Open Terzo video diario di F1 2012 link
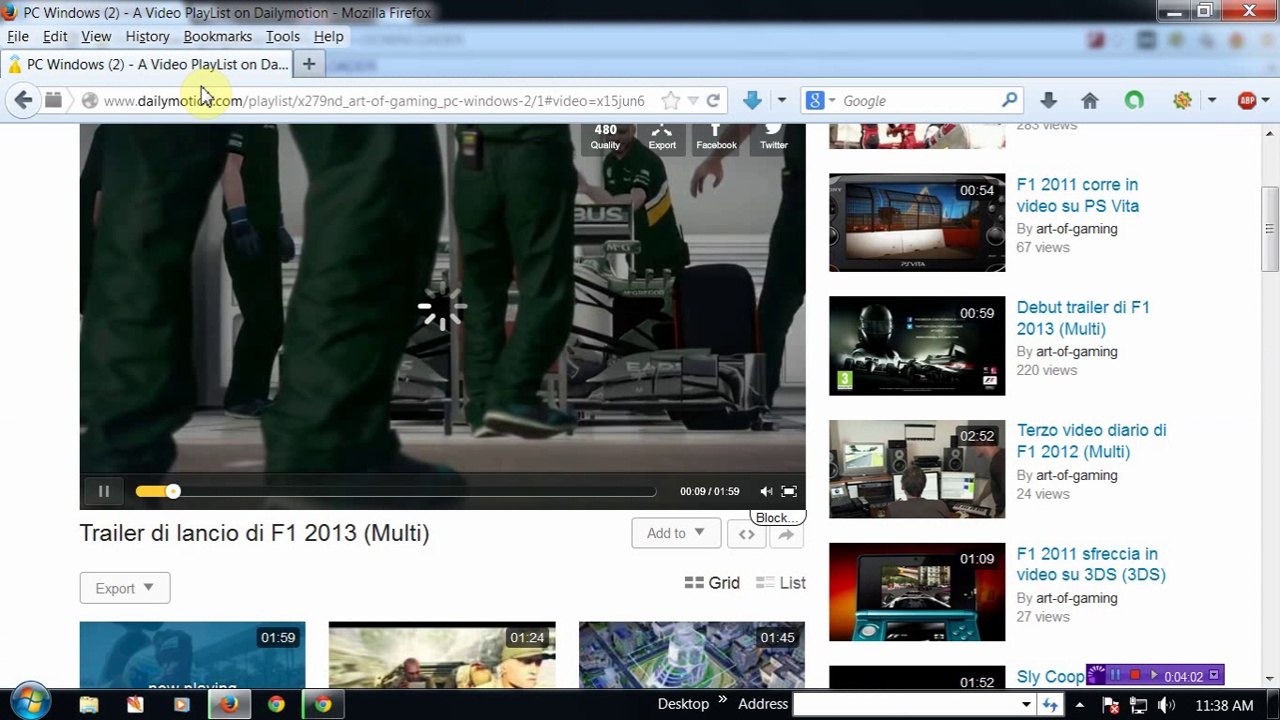The width and height of the screenshot is (1280, 720). (x=1091, y=441)
